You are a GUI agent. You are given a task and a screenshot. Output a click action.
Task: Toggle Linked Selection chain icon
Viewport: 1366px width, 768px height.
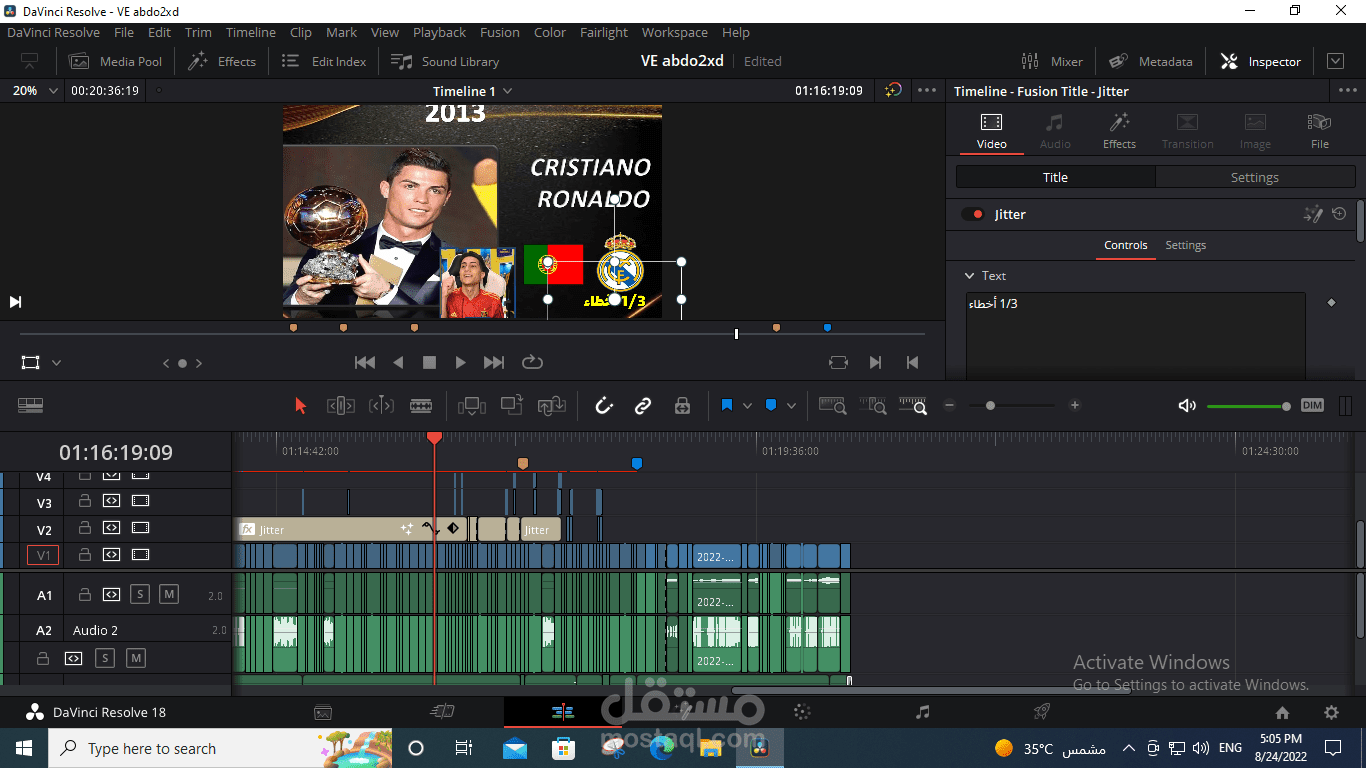tap(643, 405)
